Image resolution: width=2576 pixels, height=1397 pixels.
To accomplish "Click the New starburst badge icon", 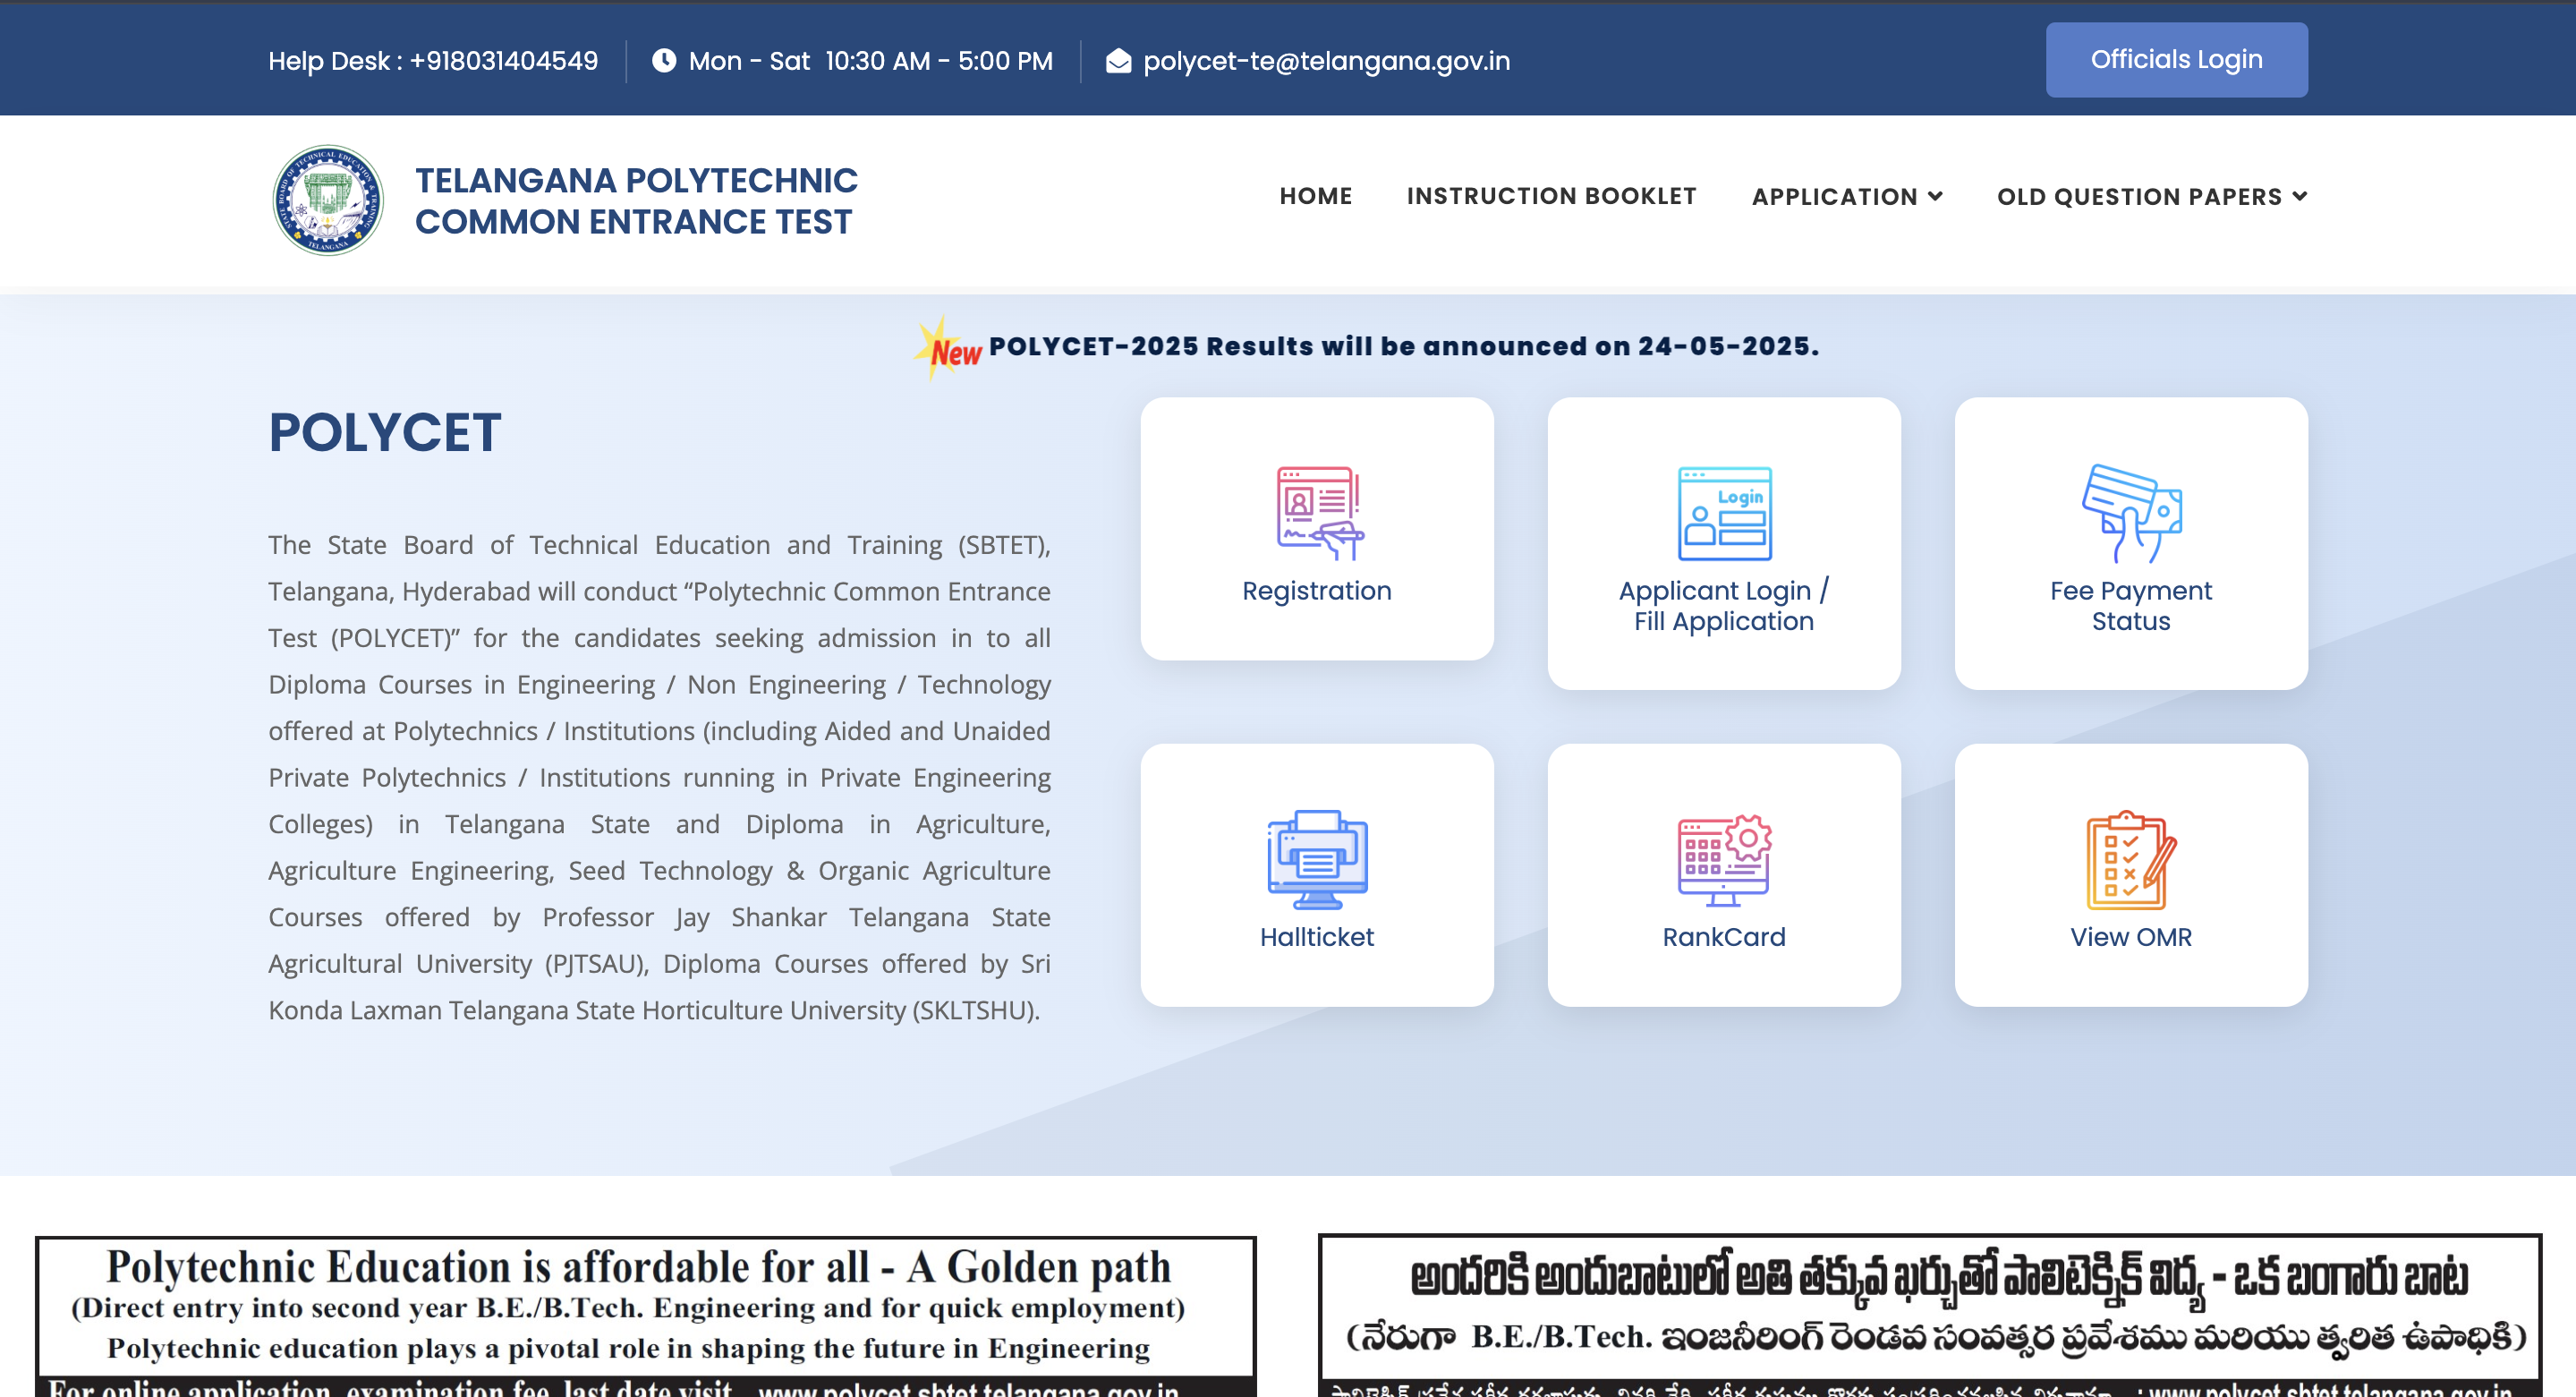I will tap(947, 348).
